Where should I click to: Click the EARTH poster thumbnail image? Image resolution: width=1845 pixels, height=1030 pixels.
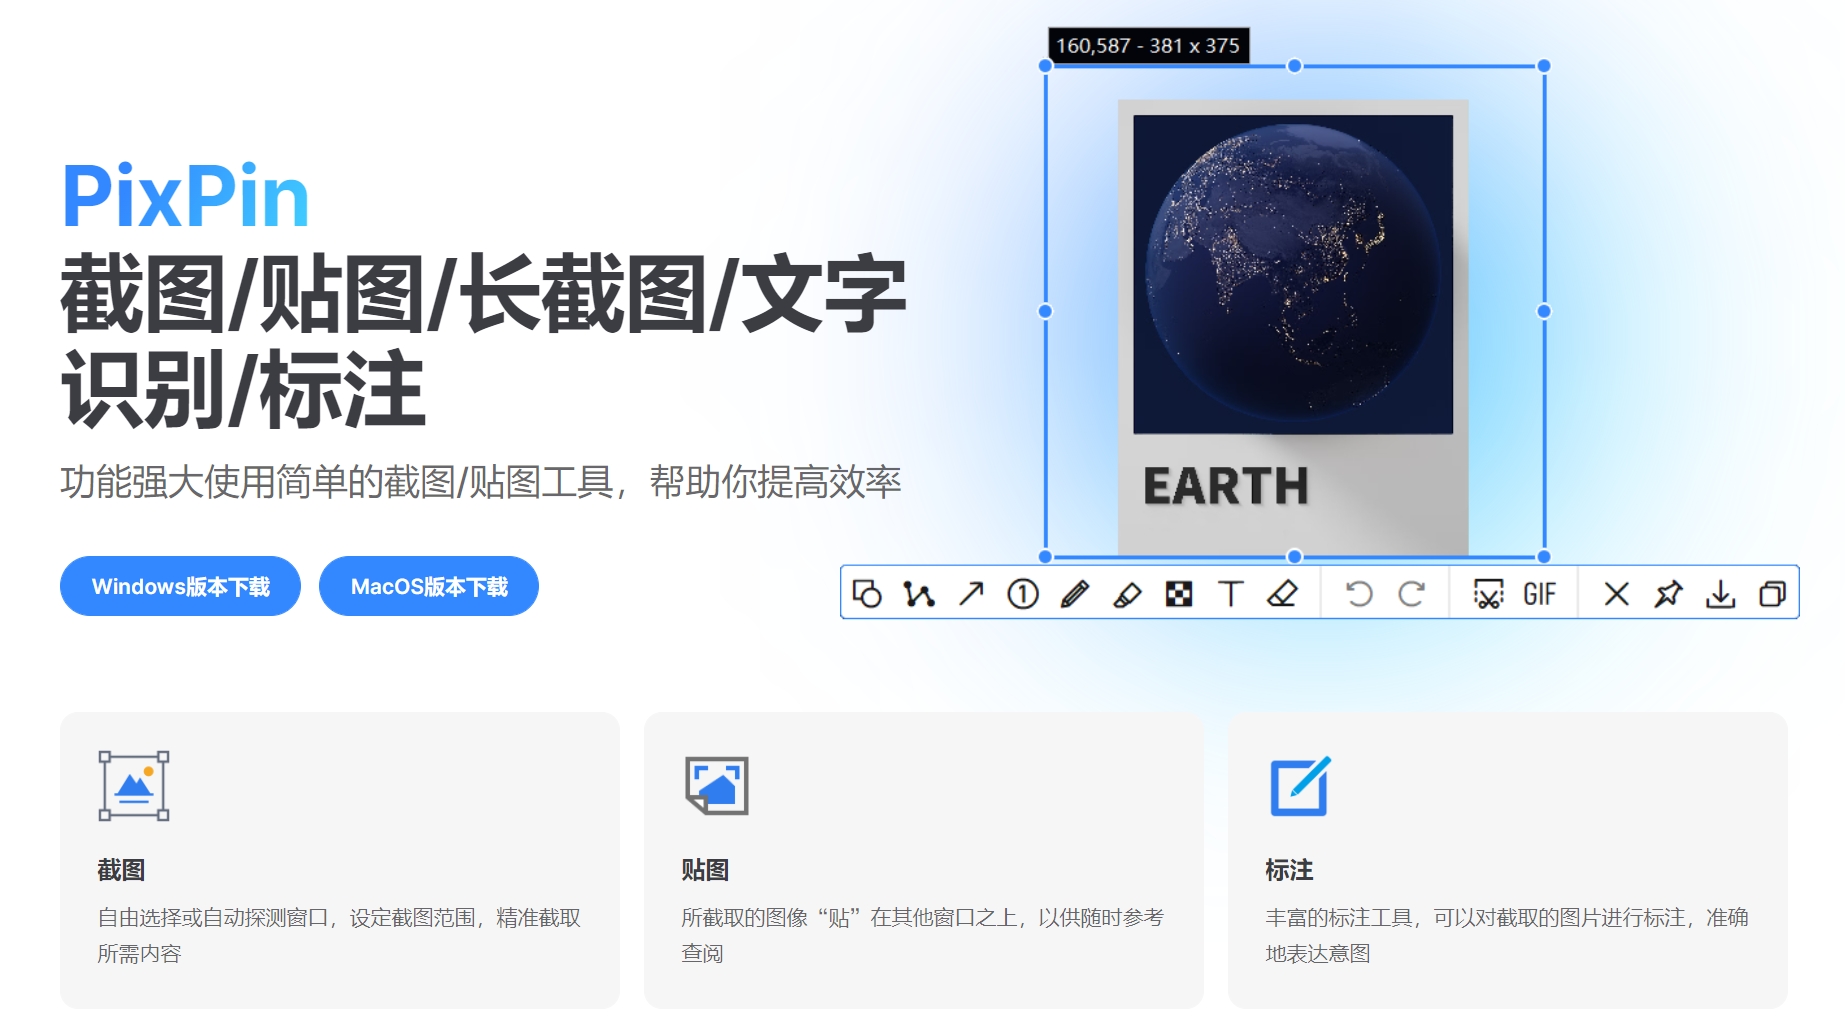coord(1293,327)
